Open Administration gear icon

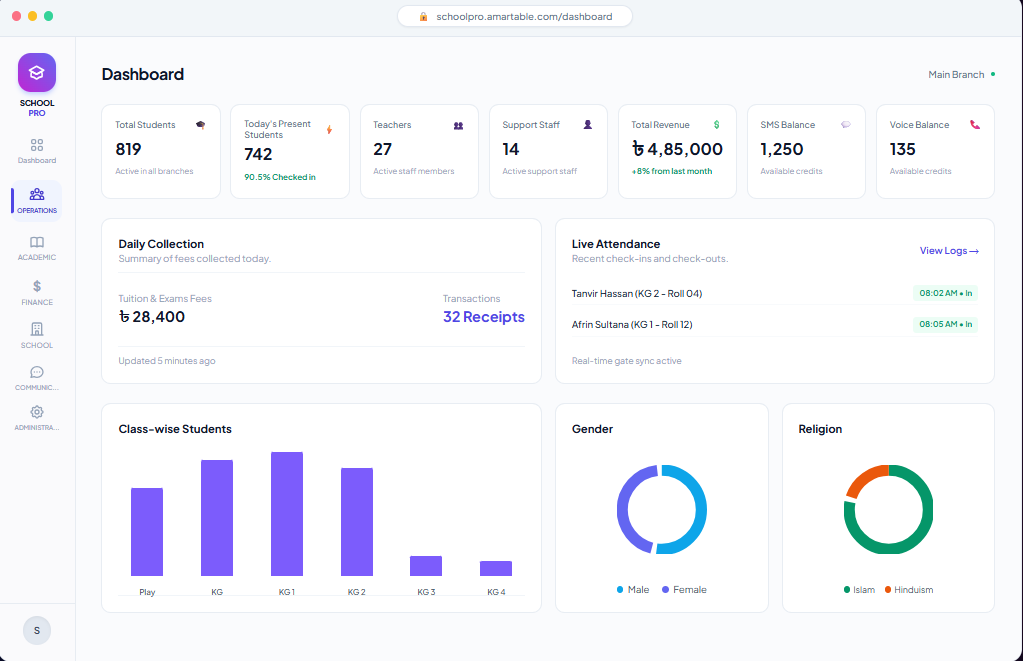(x=37, y=412)
